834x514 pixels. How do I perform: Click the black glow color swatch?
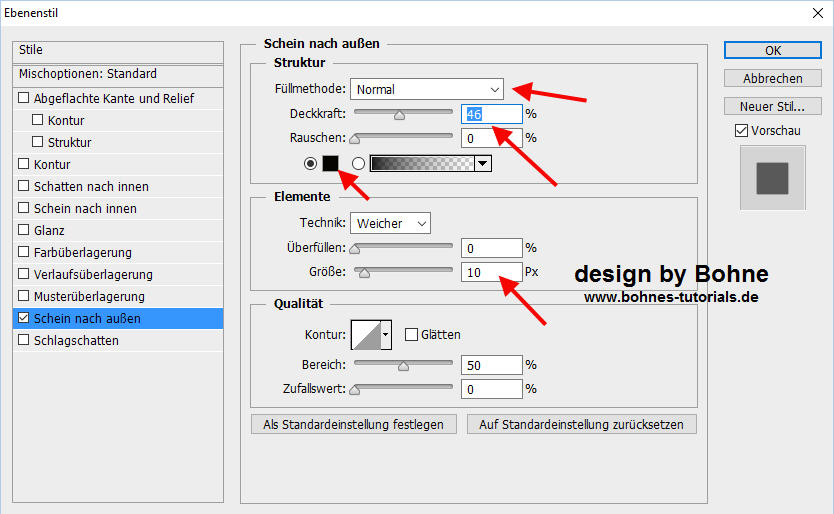coord(331,163)
